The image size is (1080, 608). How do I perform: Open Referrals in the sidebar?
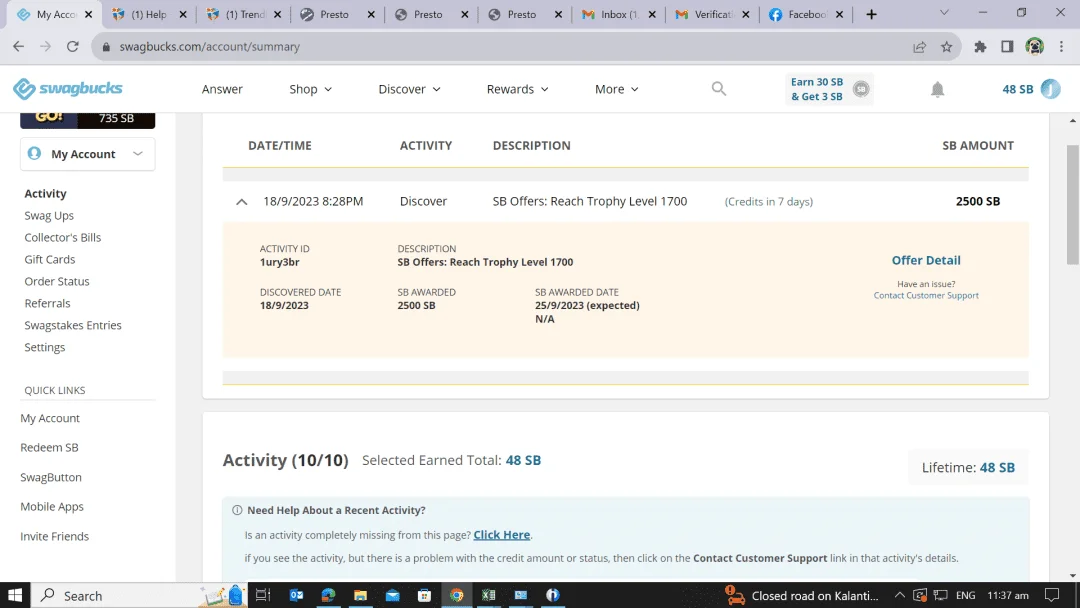click(47, 304)
